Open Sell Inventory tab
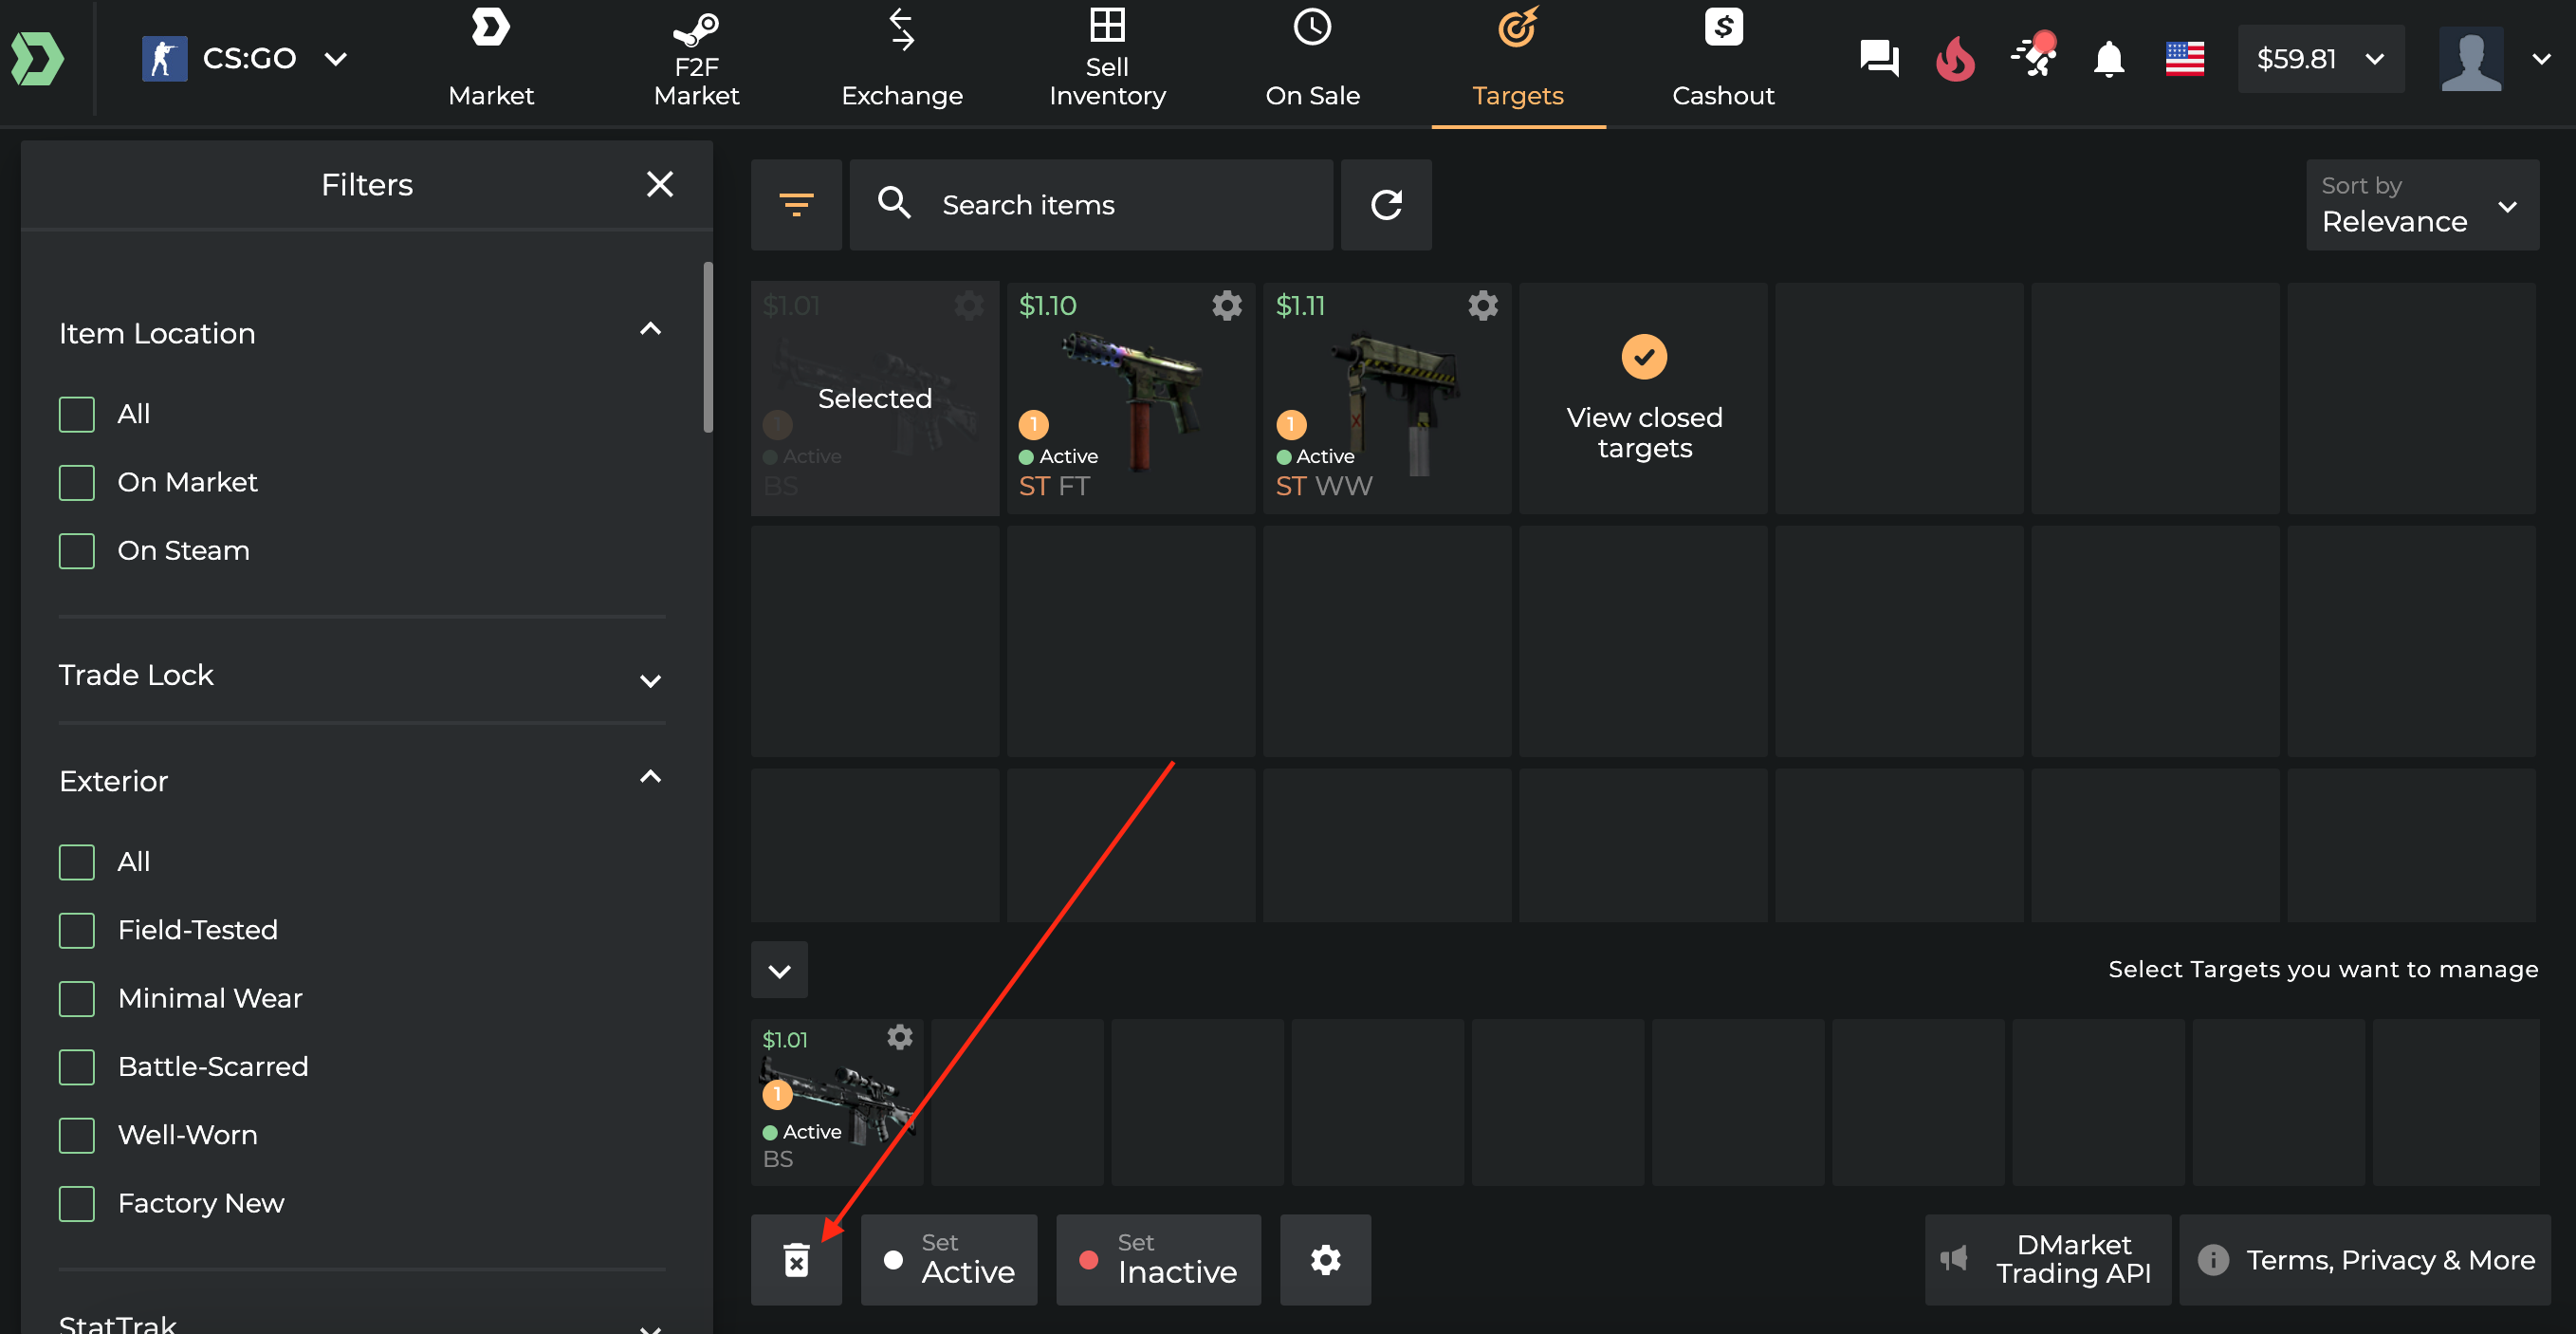 coord(1107,58)
